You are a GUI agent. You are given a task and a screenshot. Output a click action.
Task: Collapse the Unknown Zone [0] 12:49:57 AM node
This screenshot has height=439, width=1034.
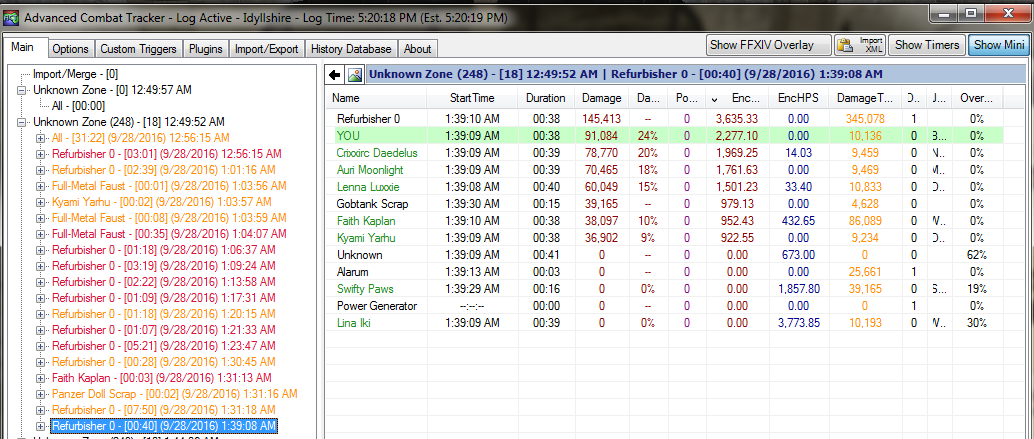tap(21, 90)
